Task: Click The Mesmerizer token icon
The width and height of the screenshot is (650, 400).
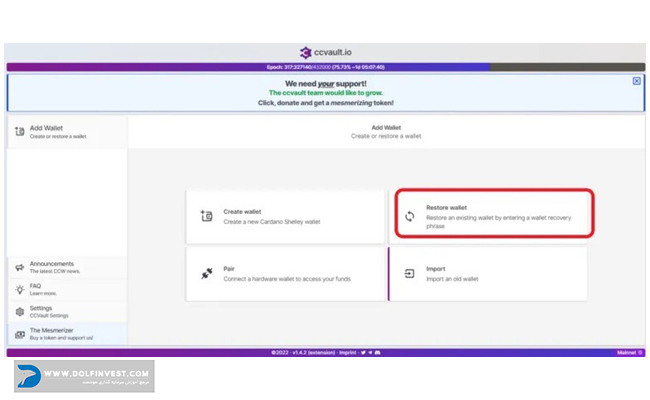Action: click(x=20, y=334)
